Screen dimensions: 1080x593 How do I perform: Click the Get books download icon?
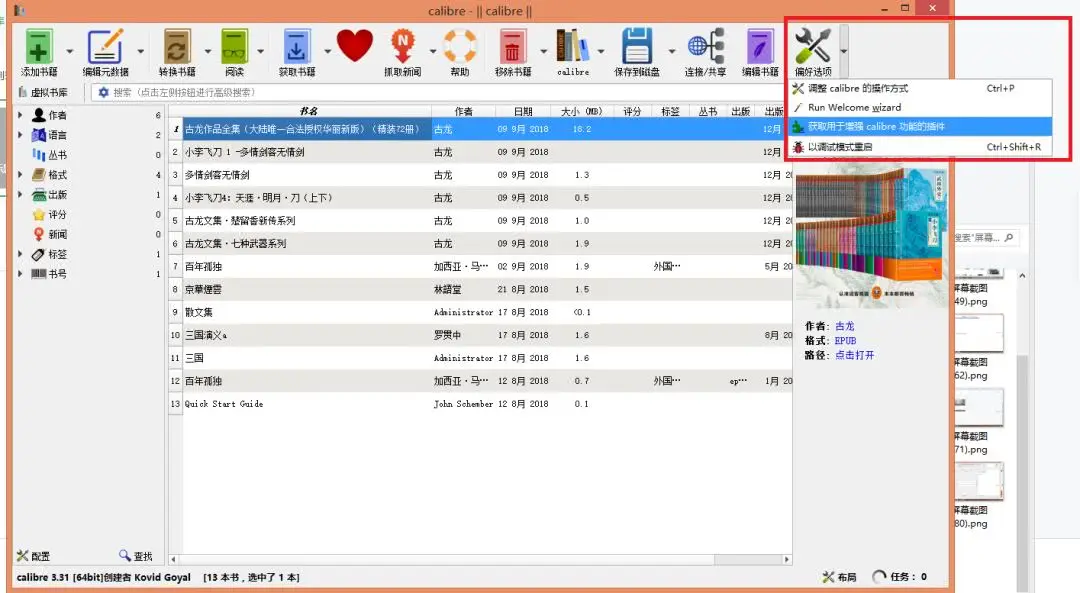(x=297, y=47)
